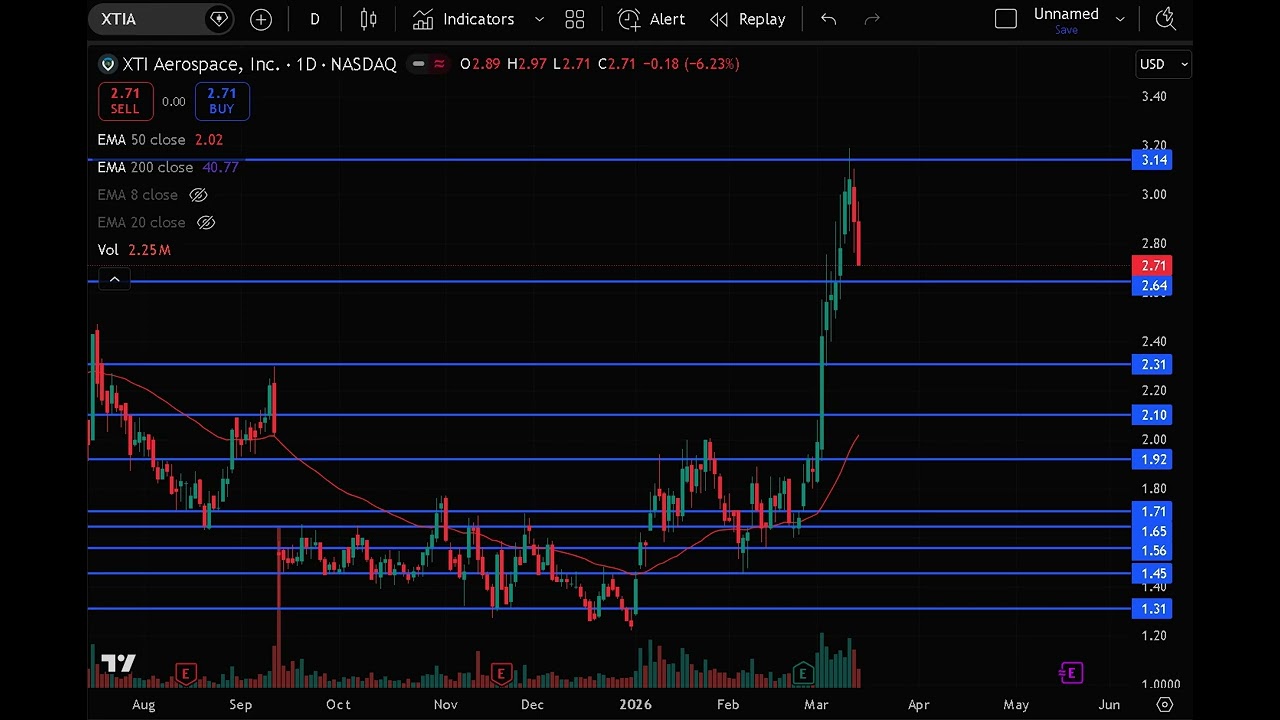Image resolution: width=1280 pixels, height=720 pixels.
Task: Open the earnings E marker near August
Action: click(x=185, y=674)
